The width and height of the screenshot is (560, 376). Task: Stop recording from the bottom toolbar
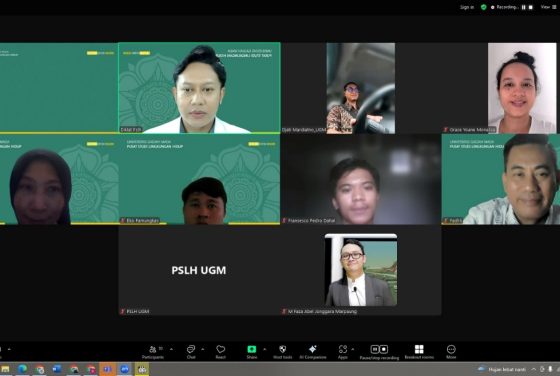pos(384,349)
